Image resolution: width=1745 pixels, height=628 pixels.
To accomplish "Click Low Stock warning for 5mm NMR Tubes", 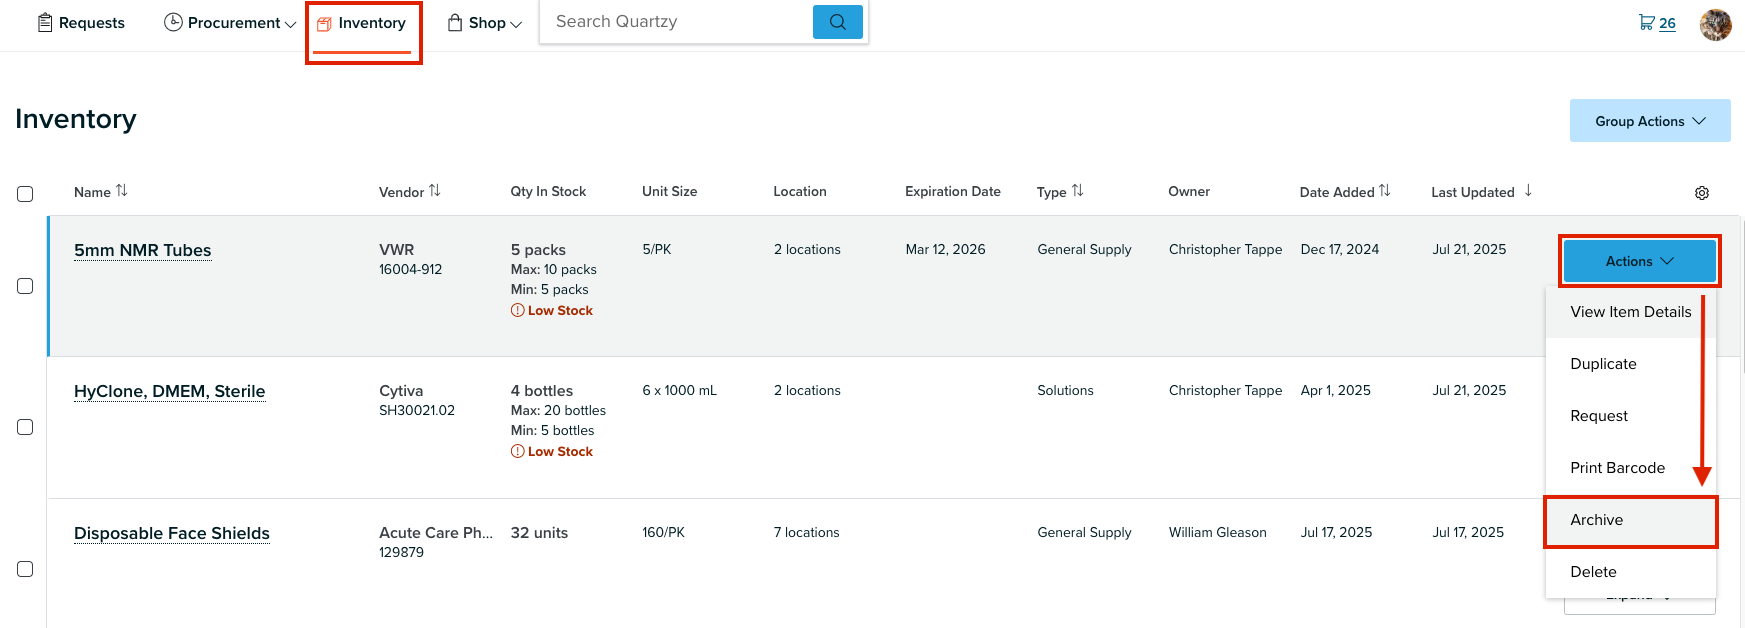I will tap(552, 311).
